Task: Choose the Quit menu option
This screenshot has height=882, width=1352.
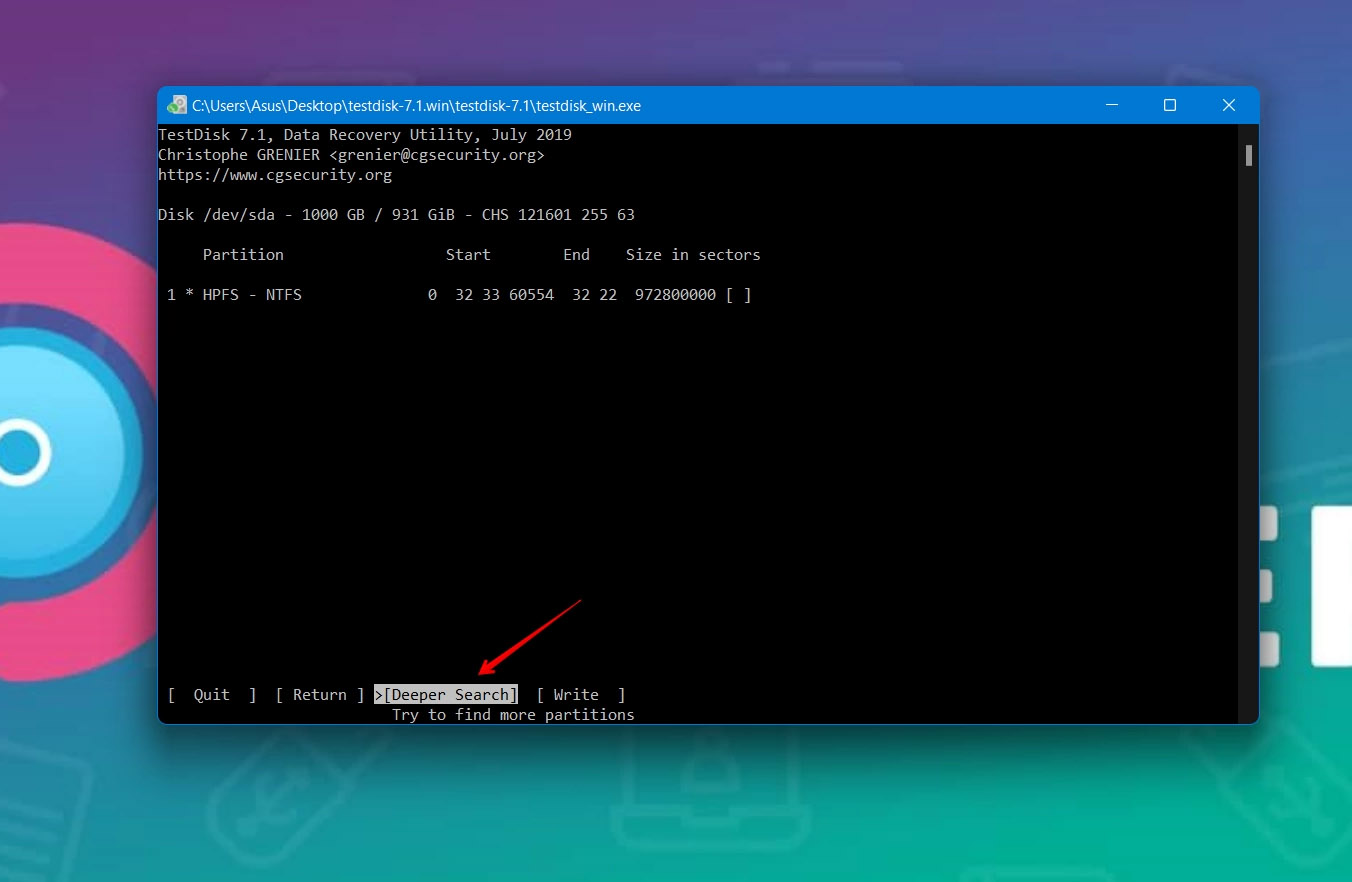Action: click(x=212, y=695)
